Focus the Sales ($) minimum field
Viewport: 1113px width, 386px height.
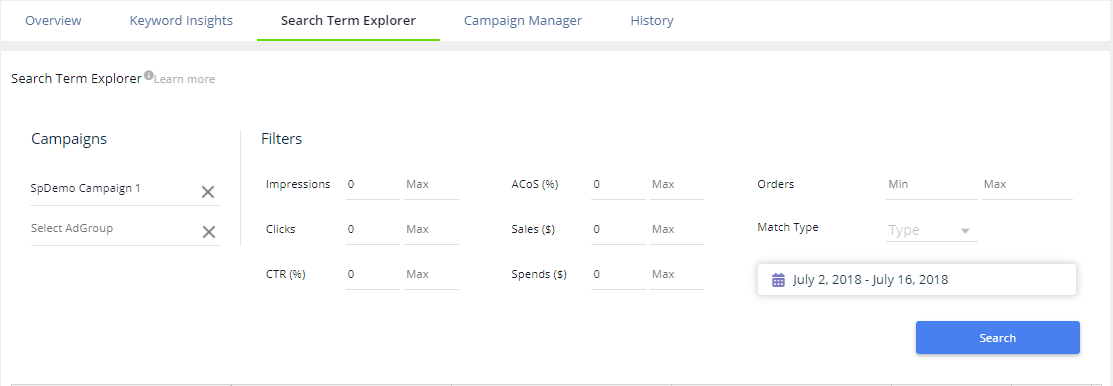(618, 229)
